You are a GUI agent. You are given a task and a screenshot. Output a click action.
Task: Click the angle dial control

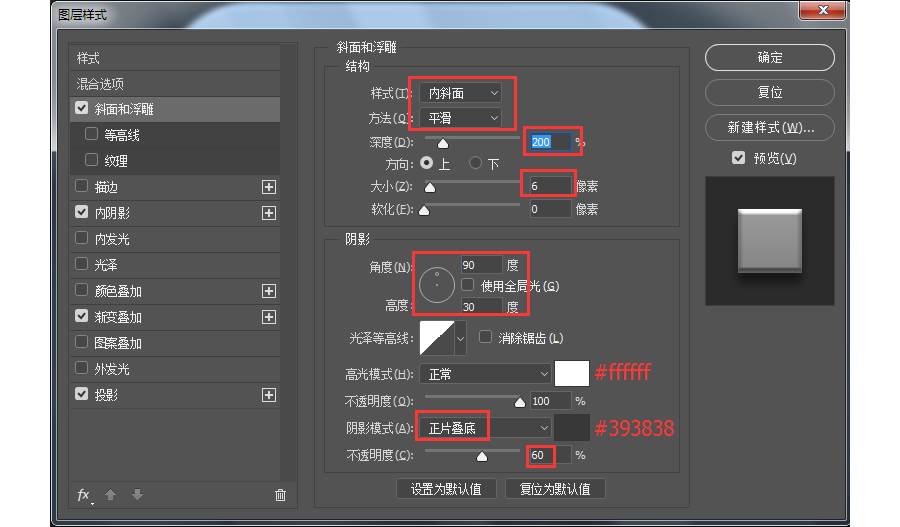(x=437, y=285)
